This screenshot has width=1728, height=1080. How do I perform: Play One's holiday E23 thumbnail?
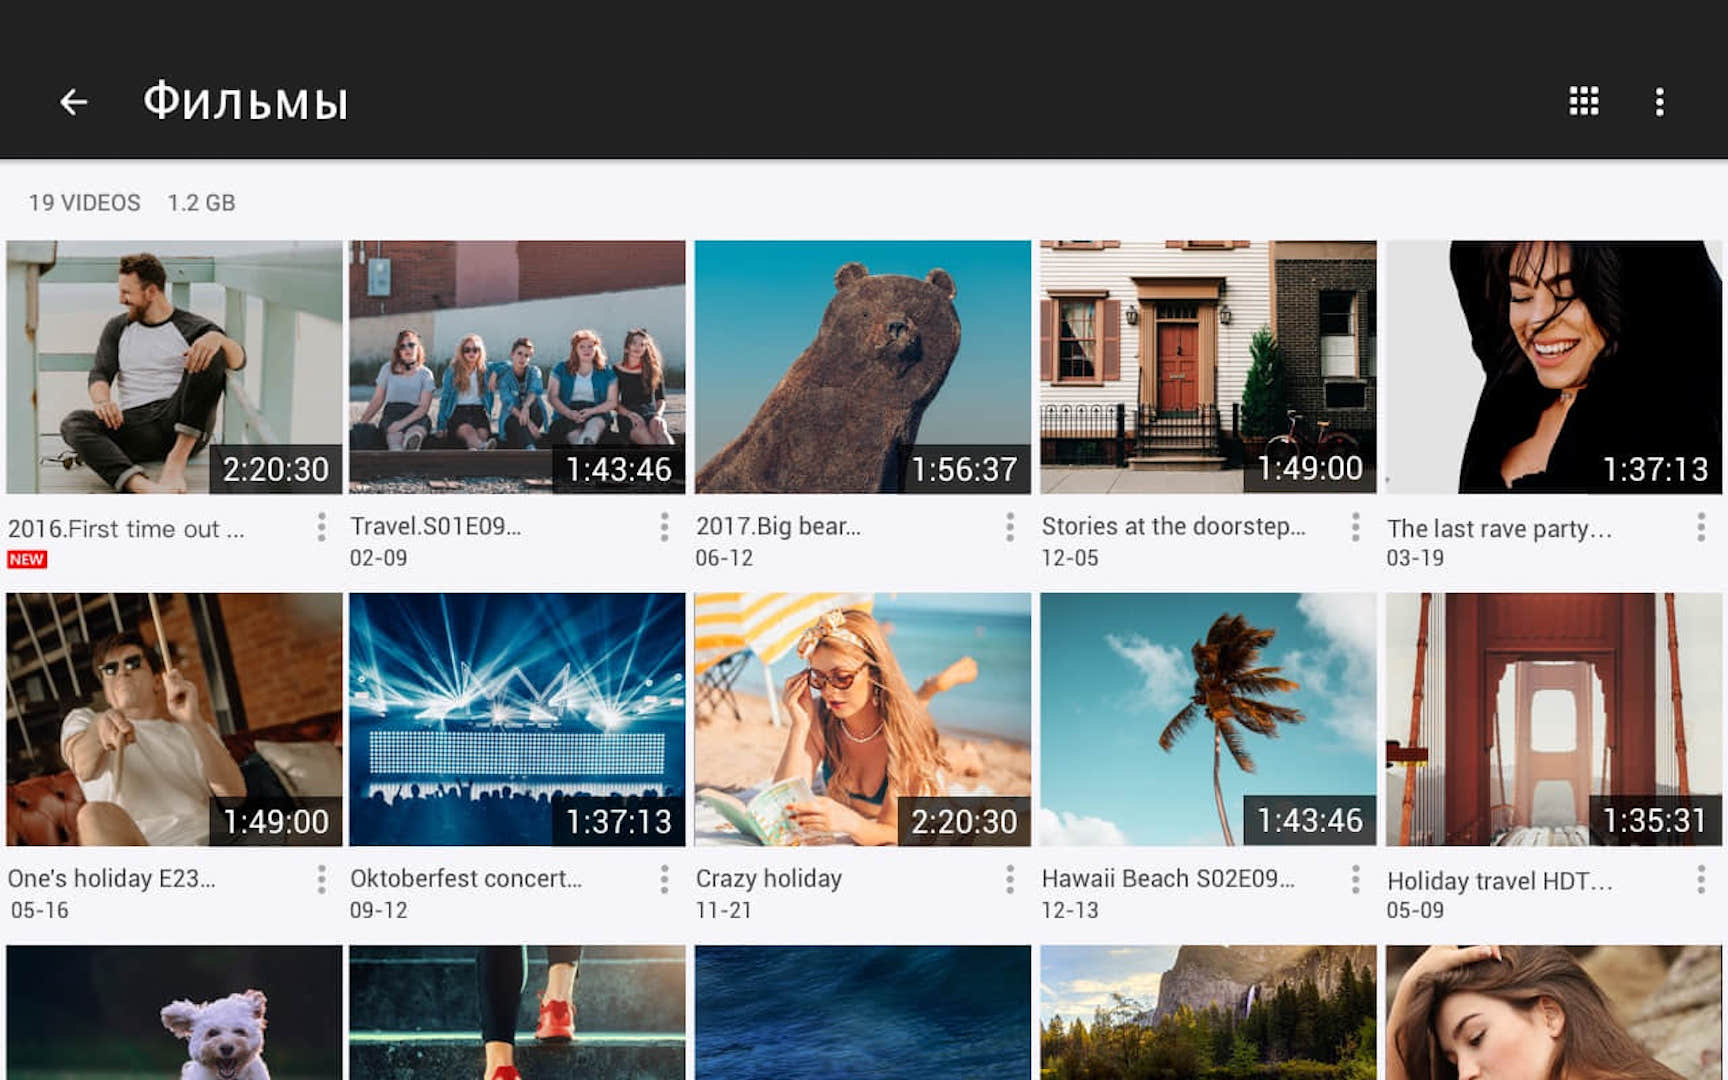pos(174,720)
